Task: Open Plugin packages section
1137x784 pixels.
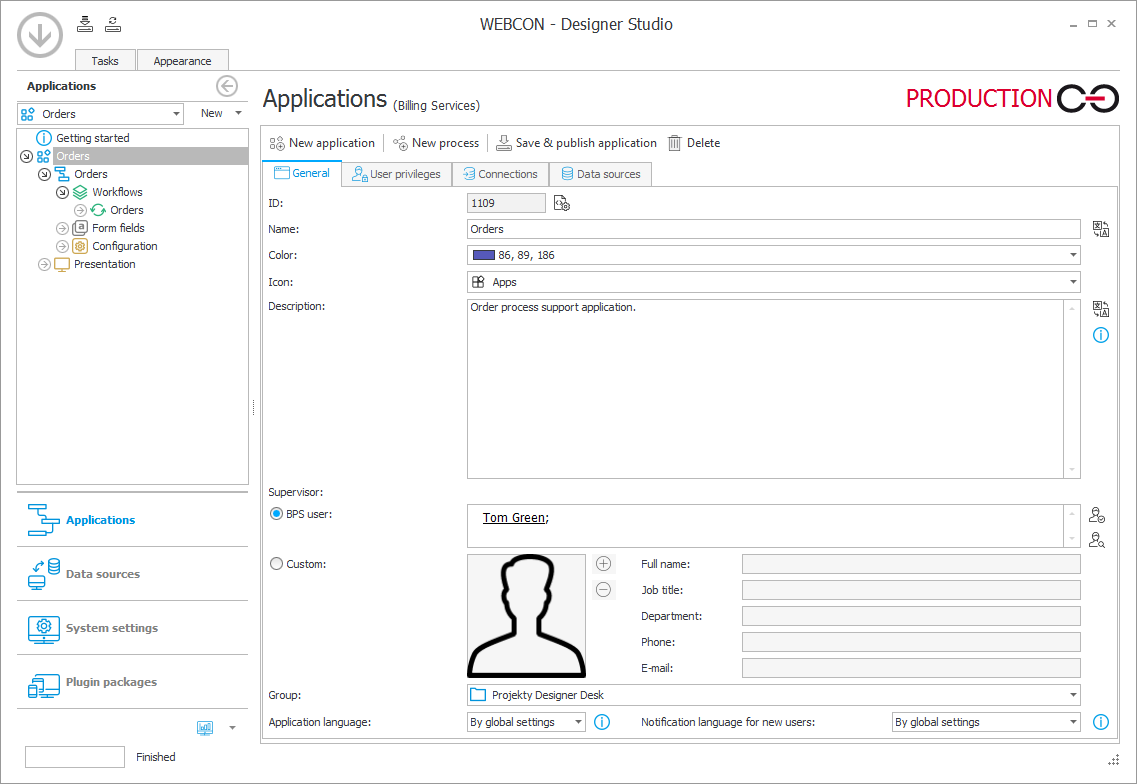Action: pyautogui.click(x=132, y=682)
